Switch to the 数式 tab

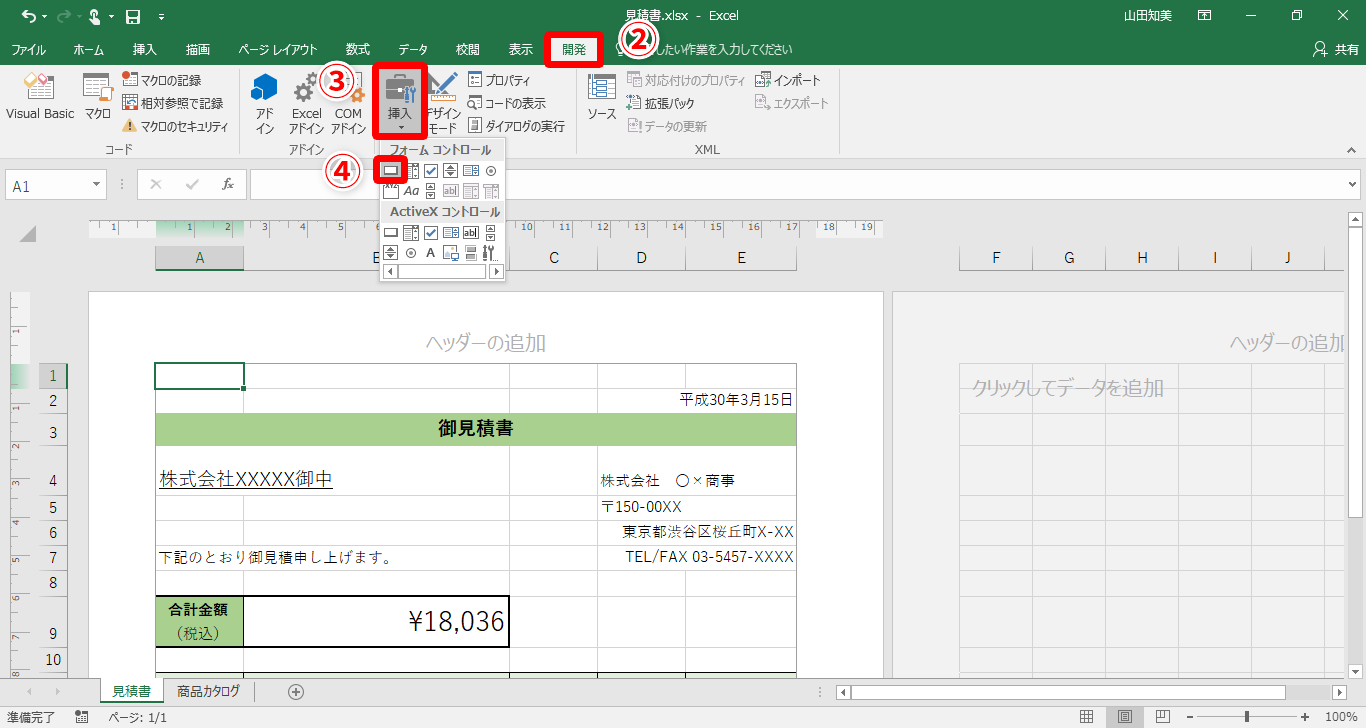tap(358, 50)
